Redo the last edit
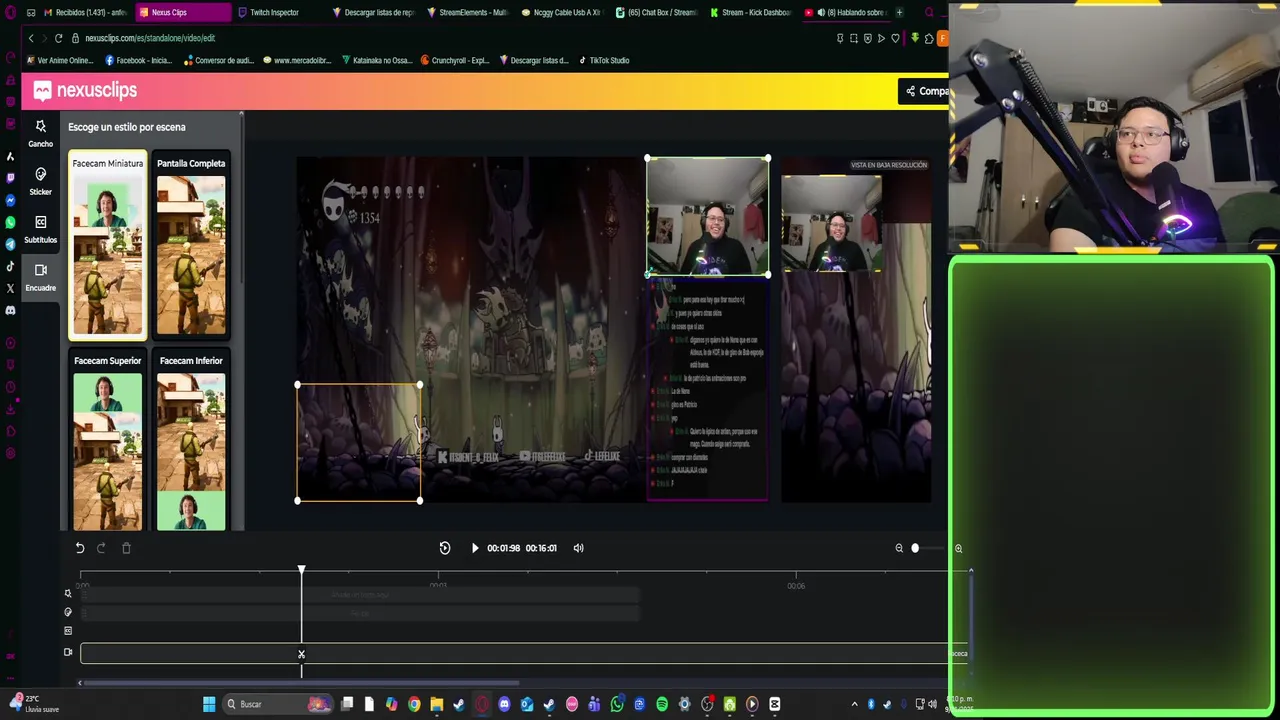The image size is (1280, 720). point(101,548)
